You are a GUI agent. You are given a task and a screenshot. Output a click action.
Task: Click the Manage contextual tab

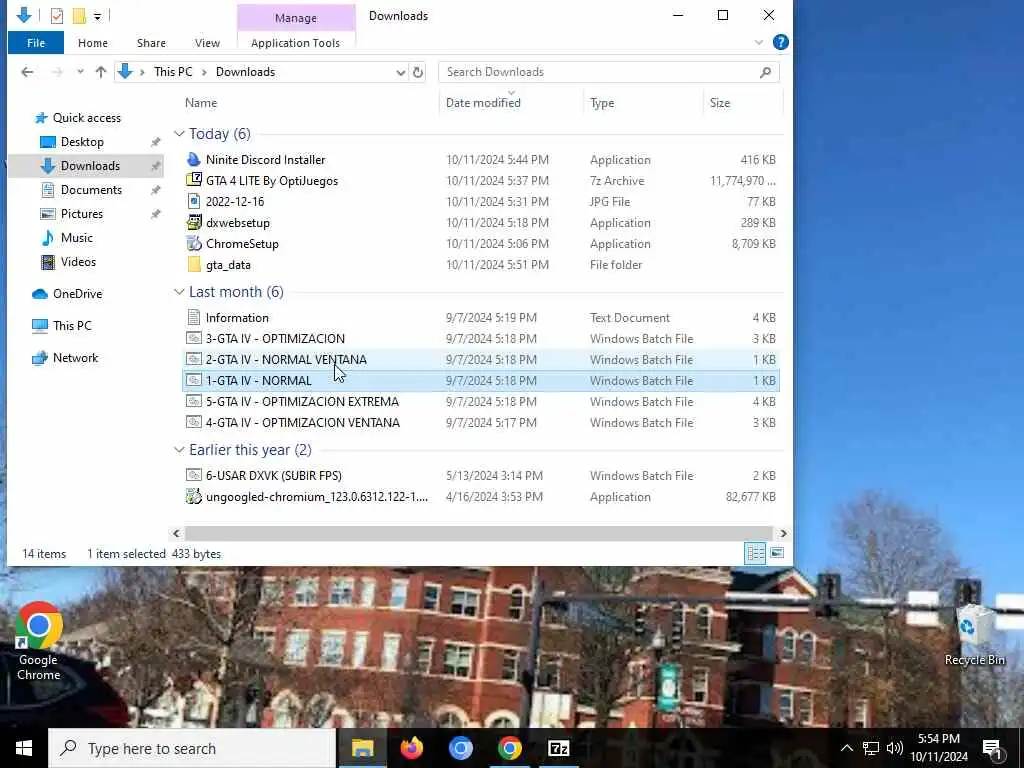coord(296,18)
